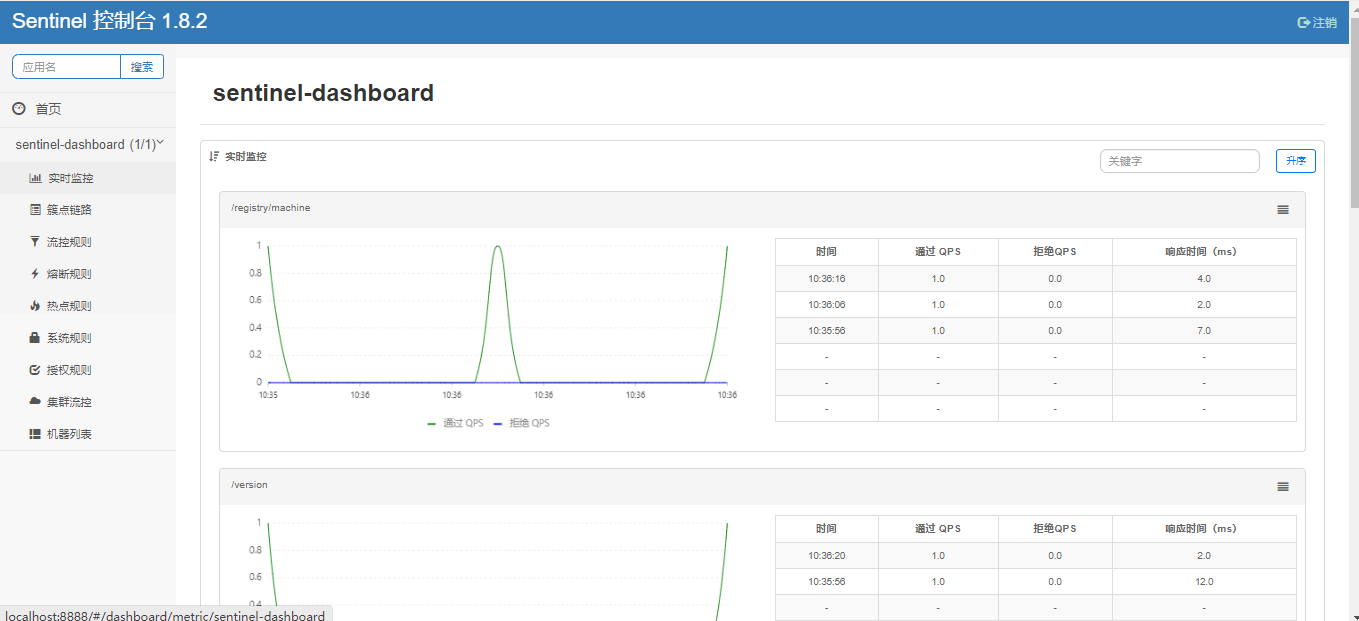Click the 10:35:56 cell in /registry/machine table
The height and width of the screenshot is (621, 1359).
827,331
